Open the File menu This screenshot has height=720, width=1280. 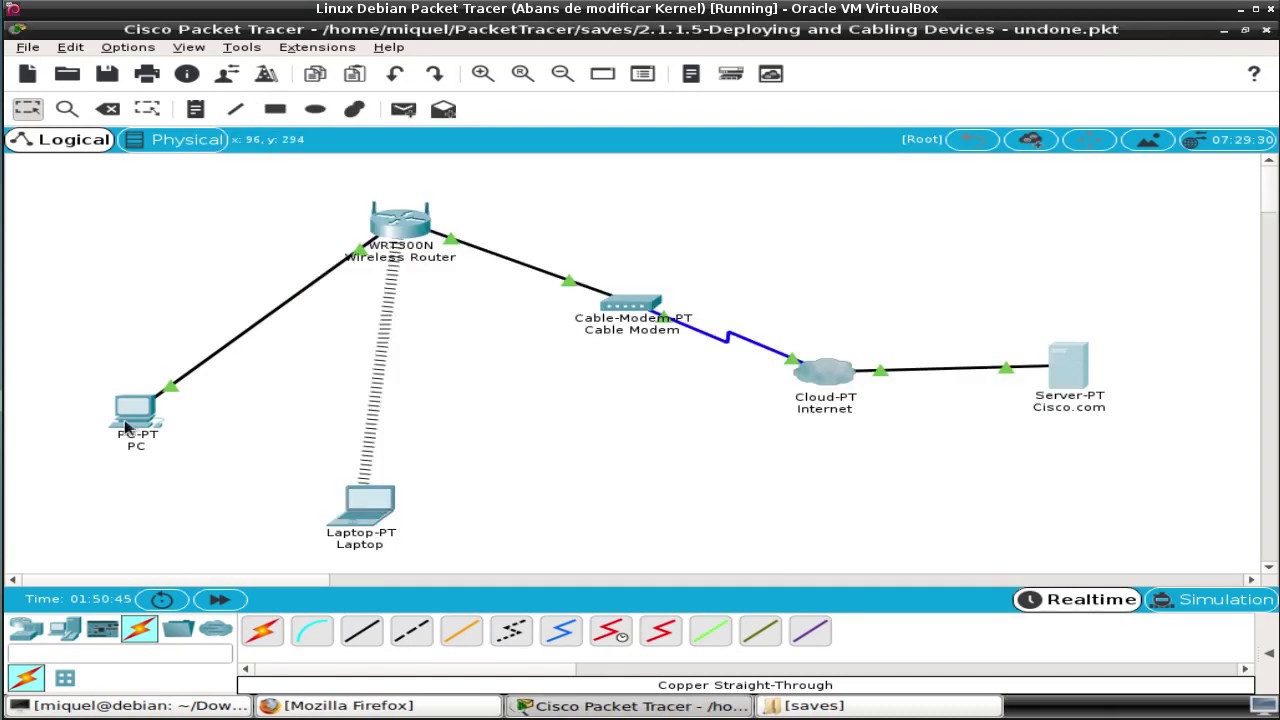(28, 47)
